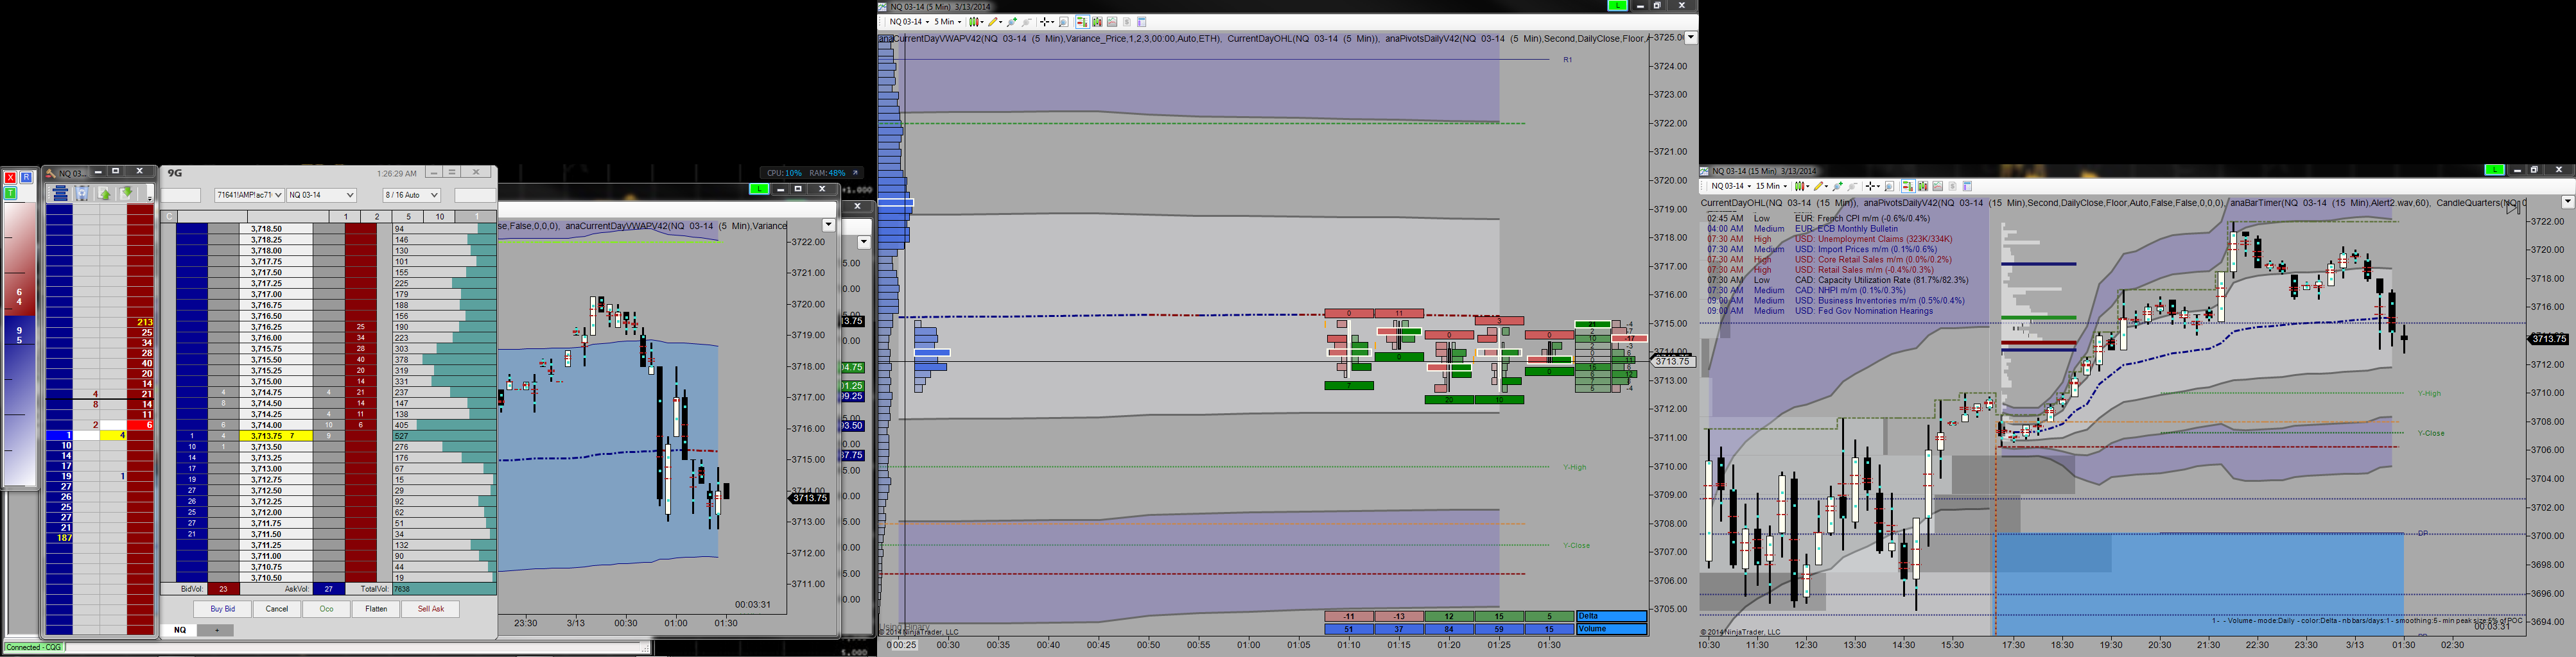The width and height of the screenshot is (2576, 657).
Task: Open toolbar overflow options in the NQ DOM window
Action: [x=150, y=198]
